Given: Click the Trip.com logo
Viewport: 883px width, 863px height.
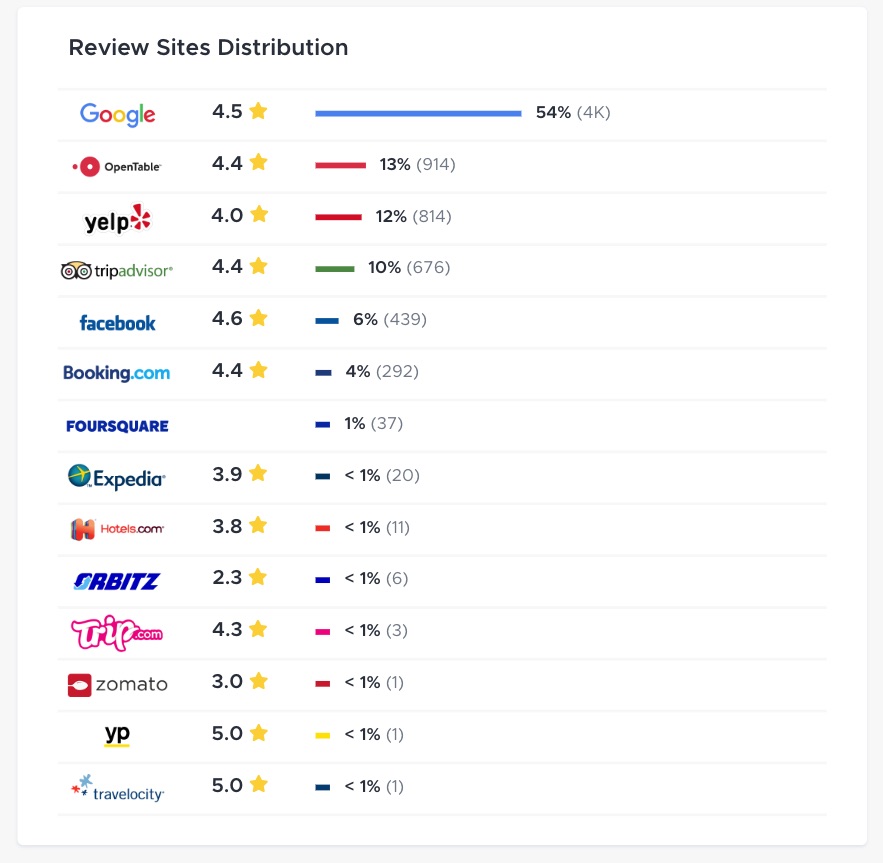Looking at the screenshot, I should coord(117,633).
